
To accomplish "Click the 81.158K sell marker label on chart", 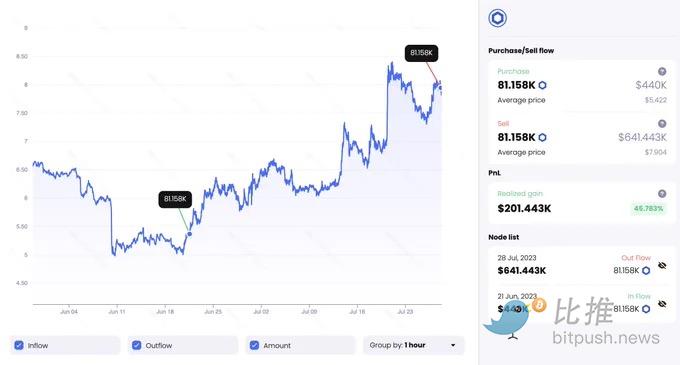I will tap(422, 53).
